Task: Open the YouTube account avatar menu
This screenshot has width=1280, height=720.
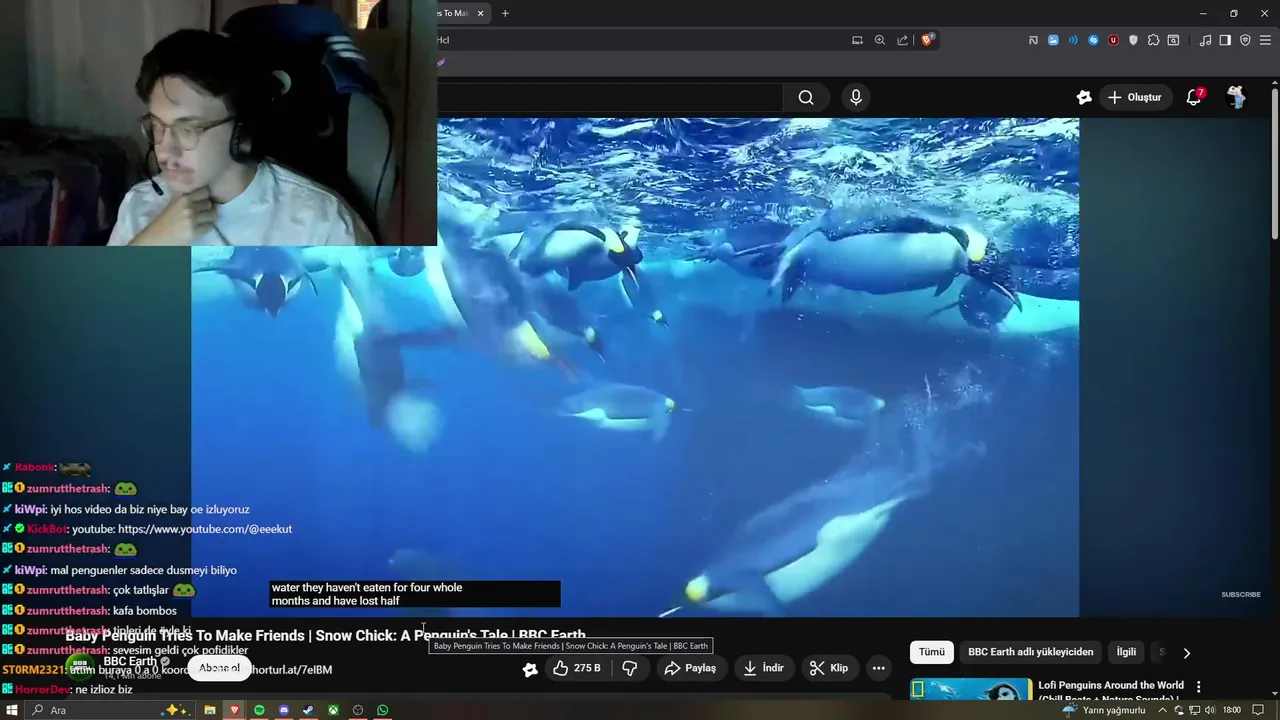Action: point(1237,97)
